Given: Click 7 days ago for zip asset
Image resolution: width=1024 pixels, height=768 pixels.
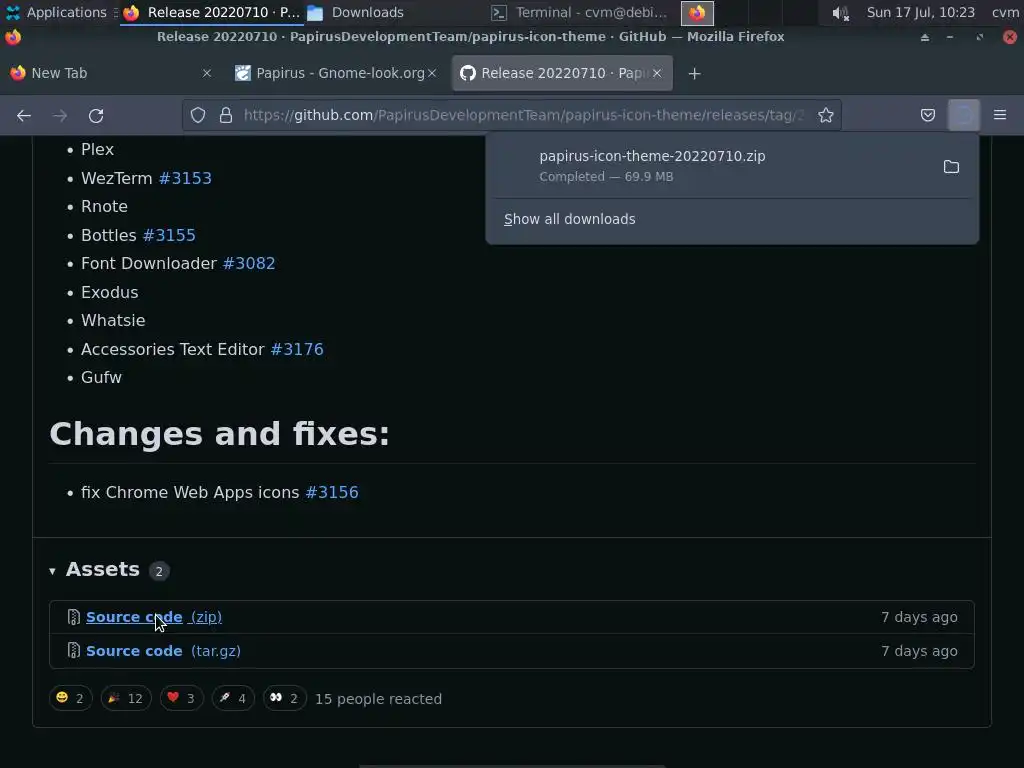Looking at the screenshot, I should click(x=919, y=617).
